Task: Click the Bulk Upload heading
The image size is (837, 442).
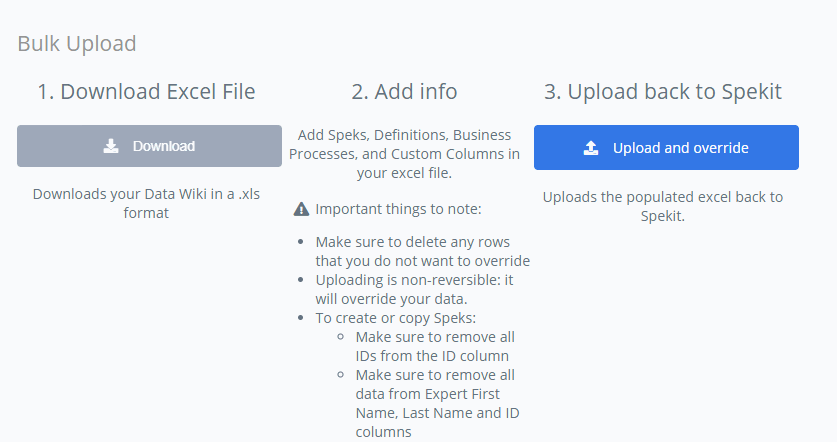Action: coord(77,44)
